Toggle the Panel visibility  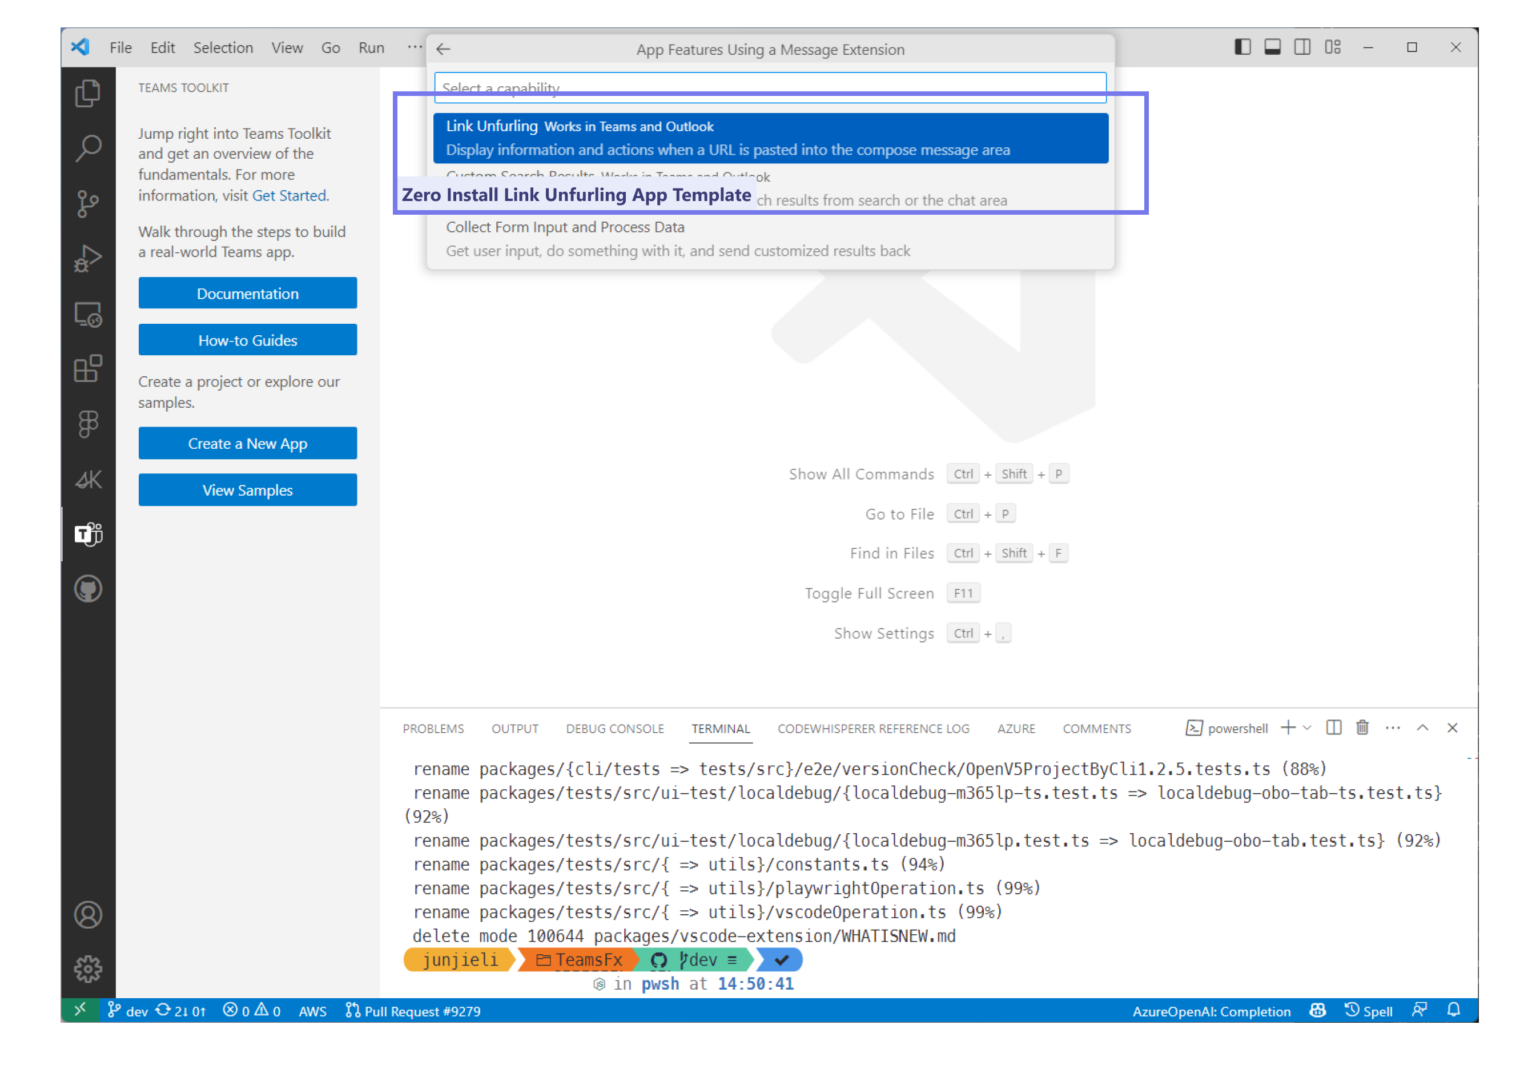[1272, 46]
